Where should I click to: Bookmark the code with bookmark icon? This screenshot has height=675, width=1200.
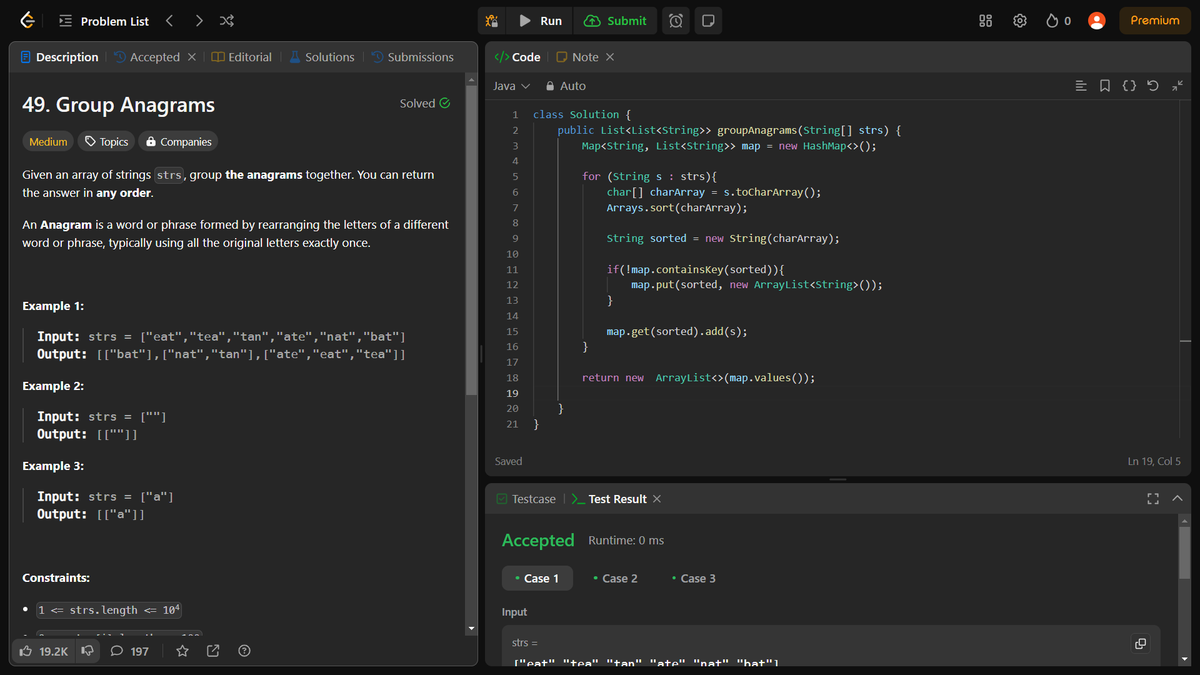1105,86
